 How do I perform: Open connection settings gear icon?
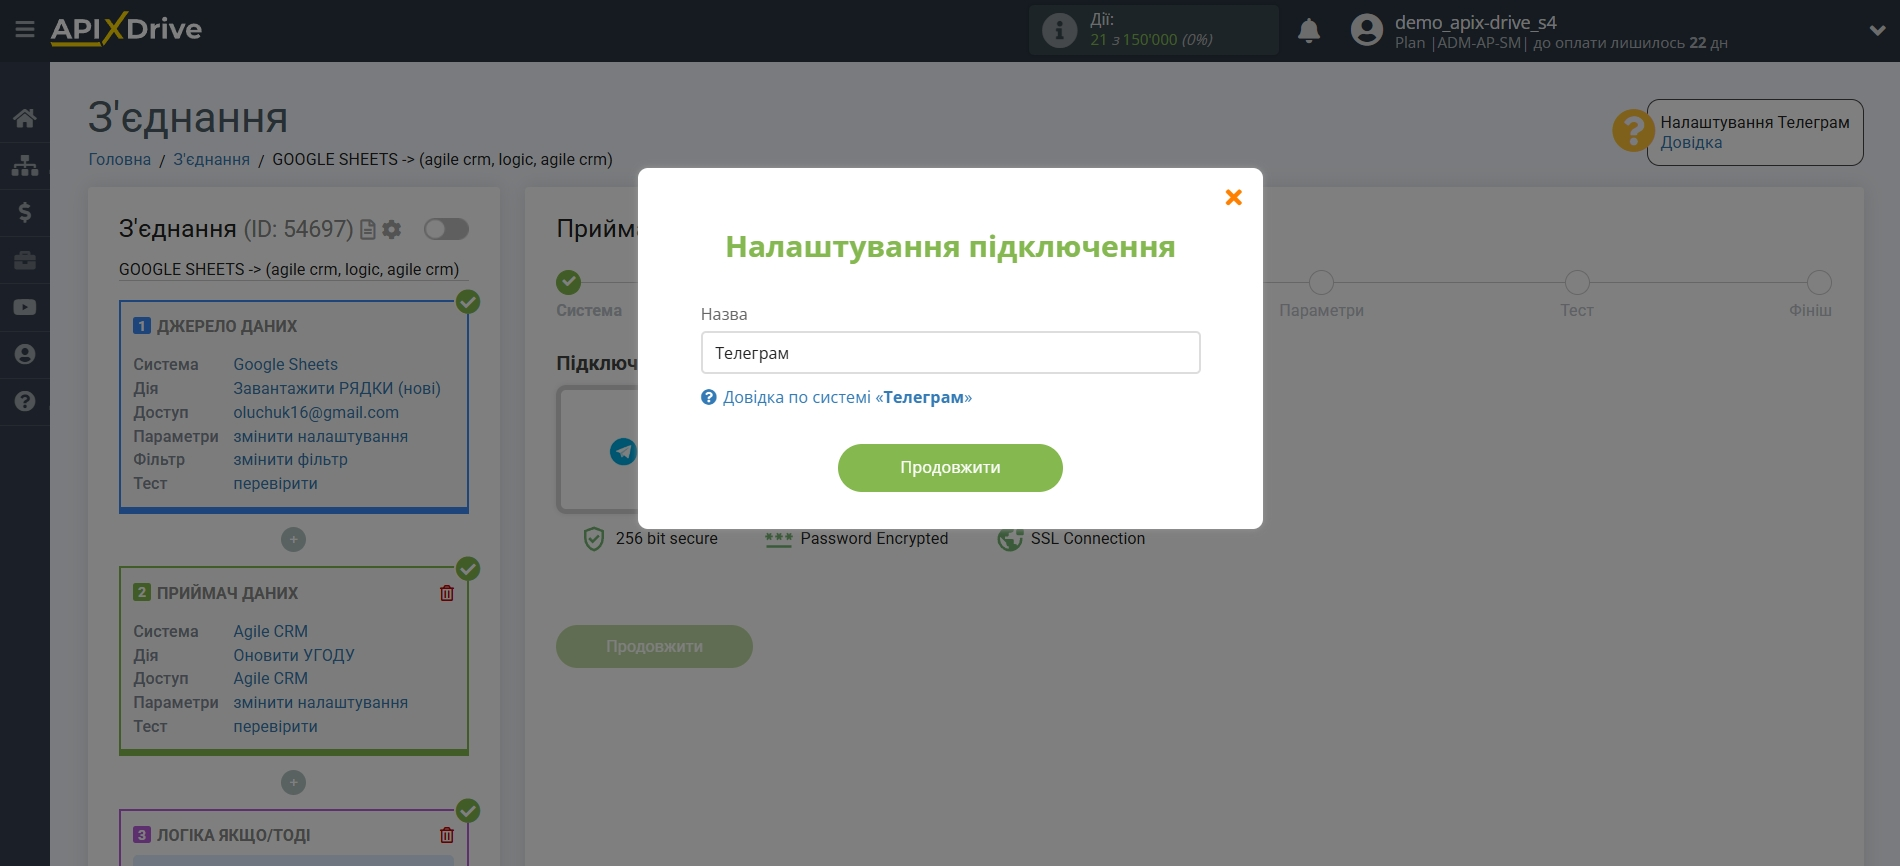tap(392, 230)
